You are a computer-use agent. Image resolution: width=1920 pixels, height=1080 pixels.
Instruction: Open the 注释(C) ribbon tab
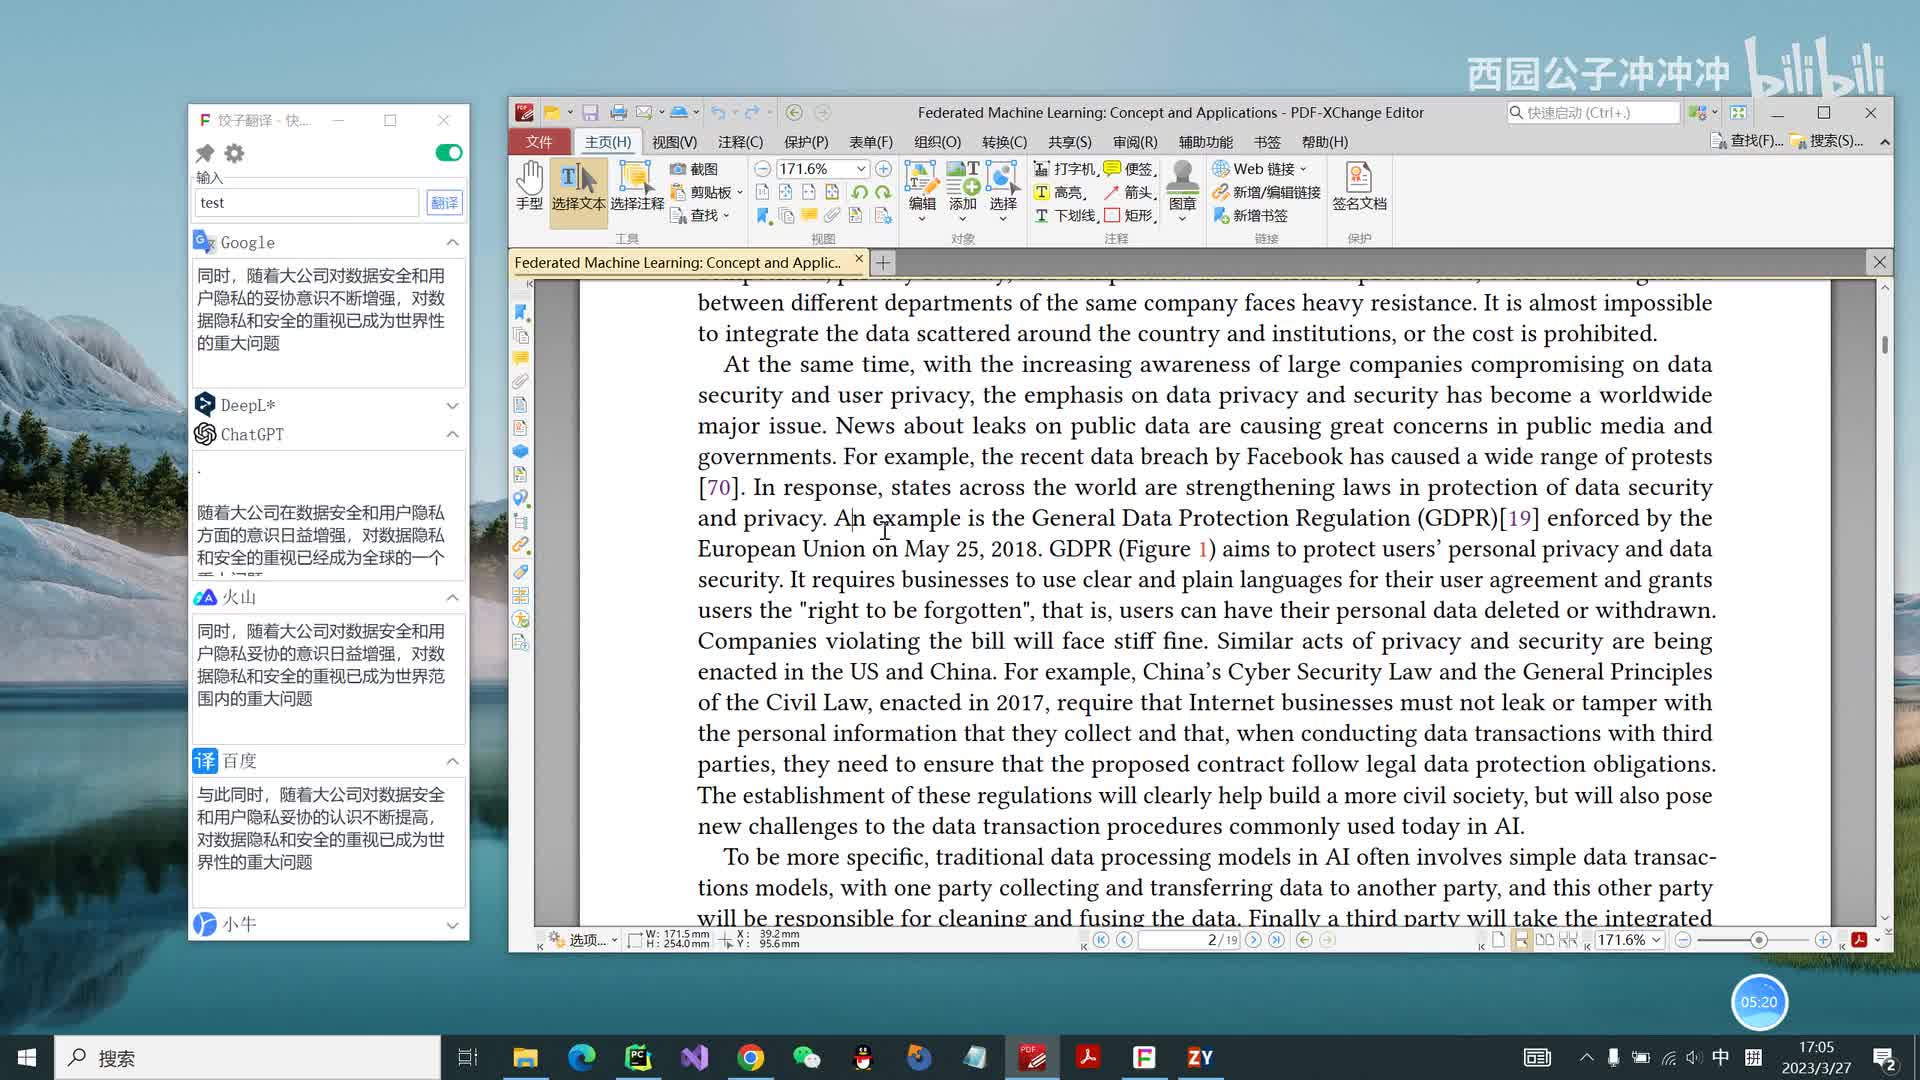point(740,142)
